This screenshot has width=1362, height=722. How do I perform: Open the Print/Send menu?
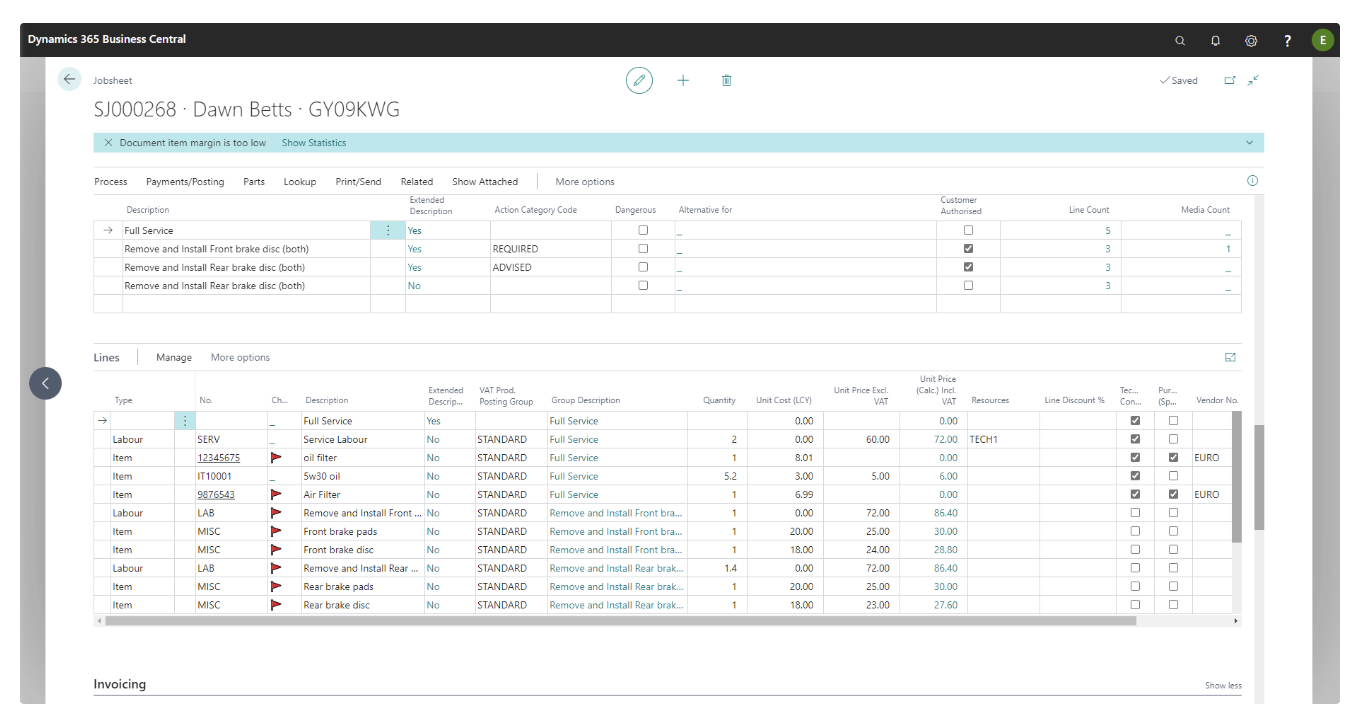[358, 182]
